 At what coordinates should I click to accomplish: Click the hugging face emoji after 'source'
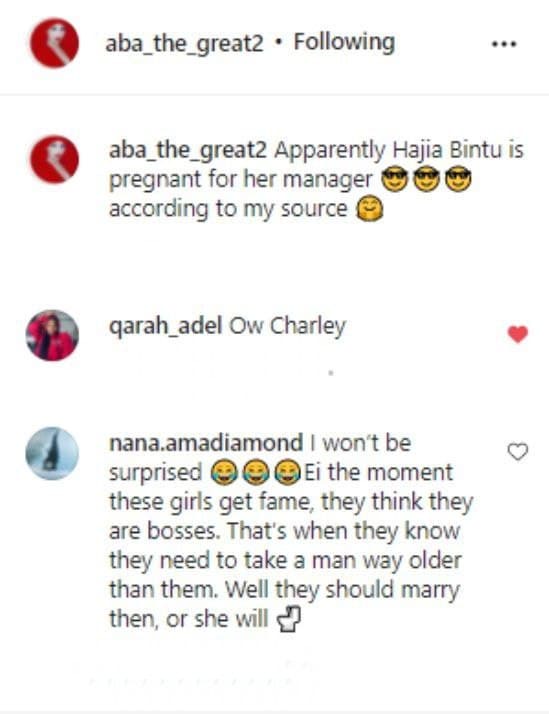(x=369, y=209)
